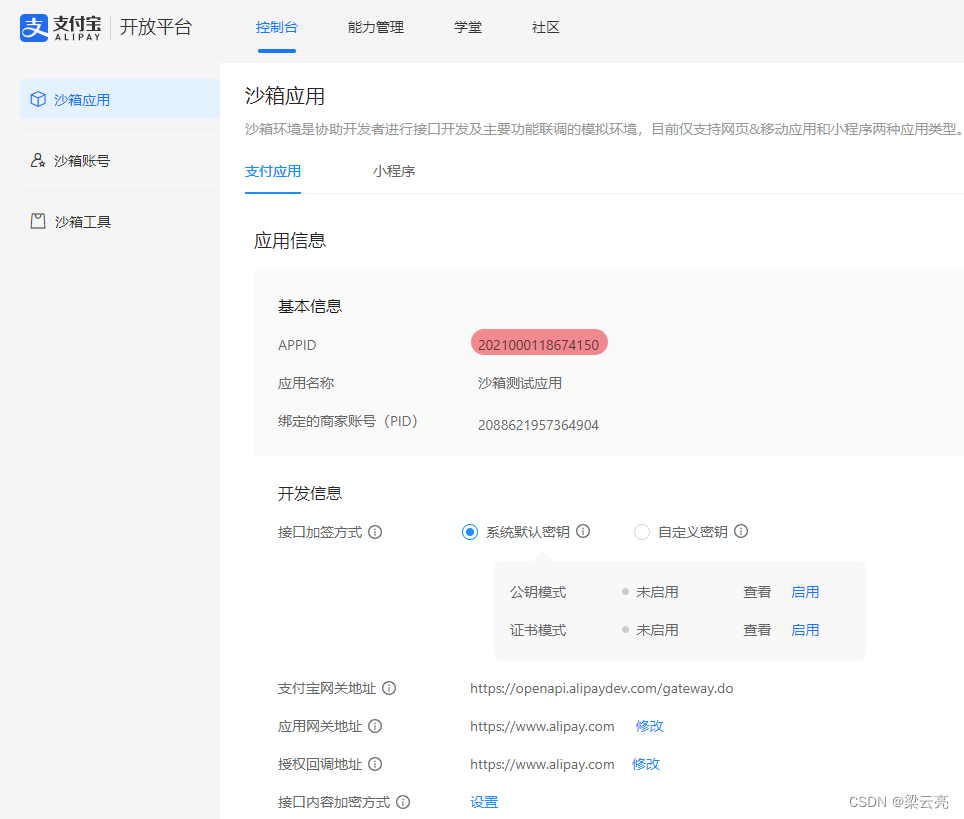
Task: Open the 能力管理 top navigation item
Action: 376,27
